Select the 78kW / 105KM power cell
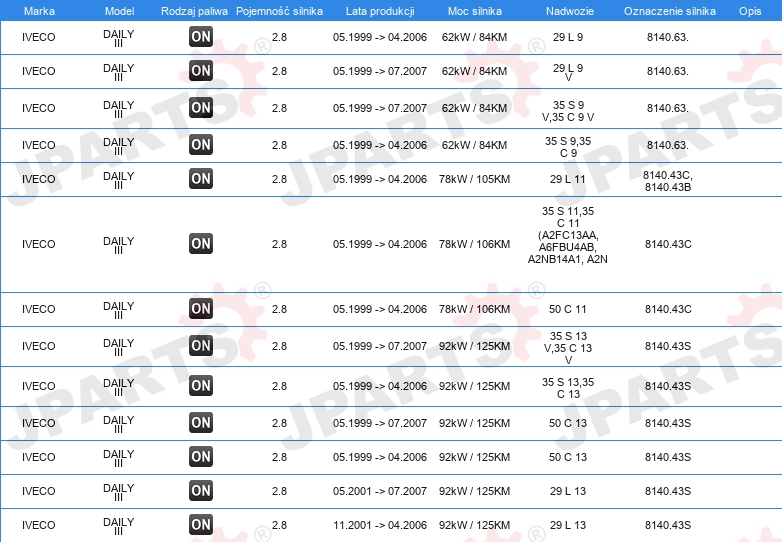The height and width of the screenshot is (542, 782). (x=474, y=179)
